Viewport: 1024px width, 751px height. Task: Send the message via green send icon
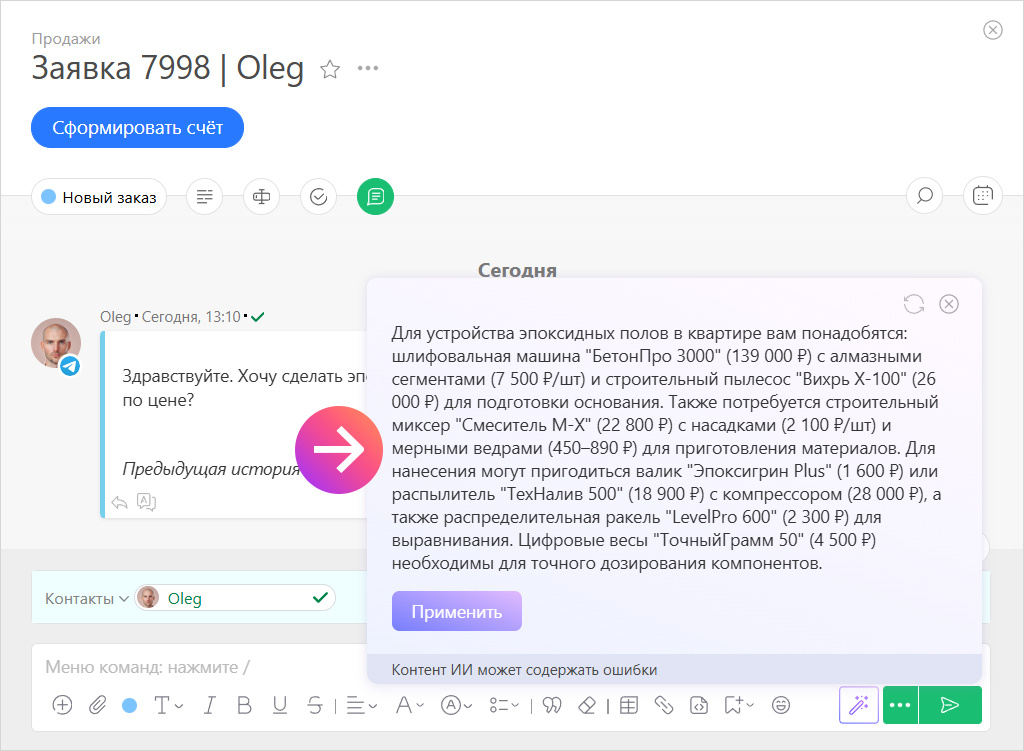[949, 705]
